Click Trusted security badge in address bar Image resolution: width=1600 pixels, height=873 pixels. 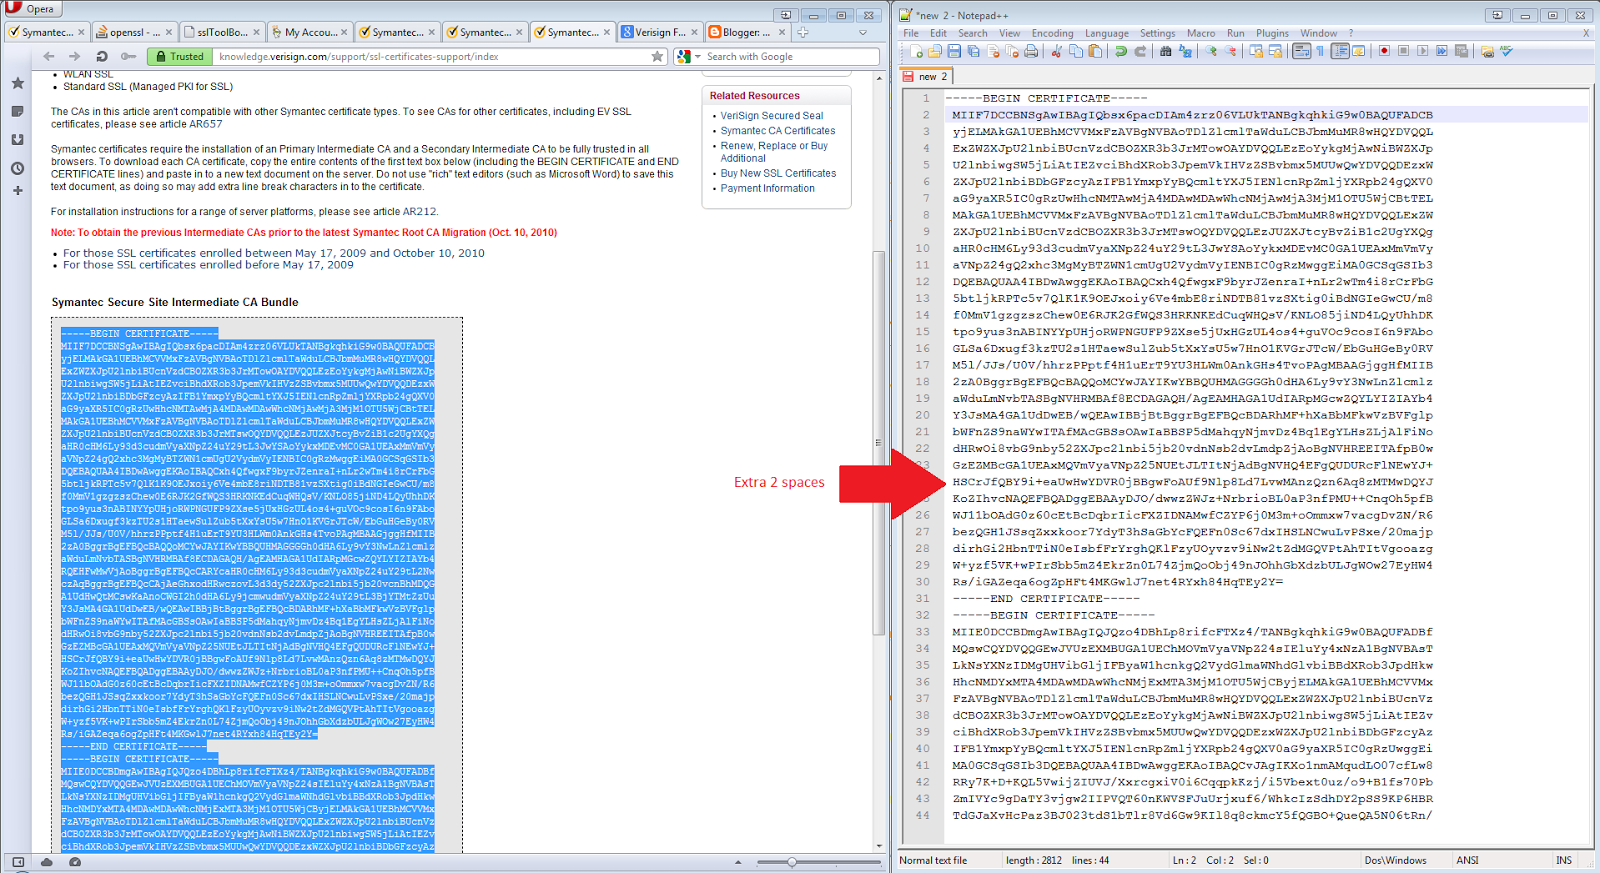(179, 57)
